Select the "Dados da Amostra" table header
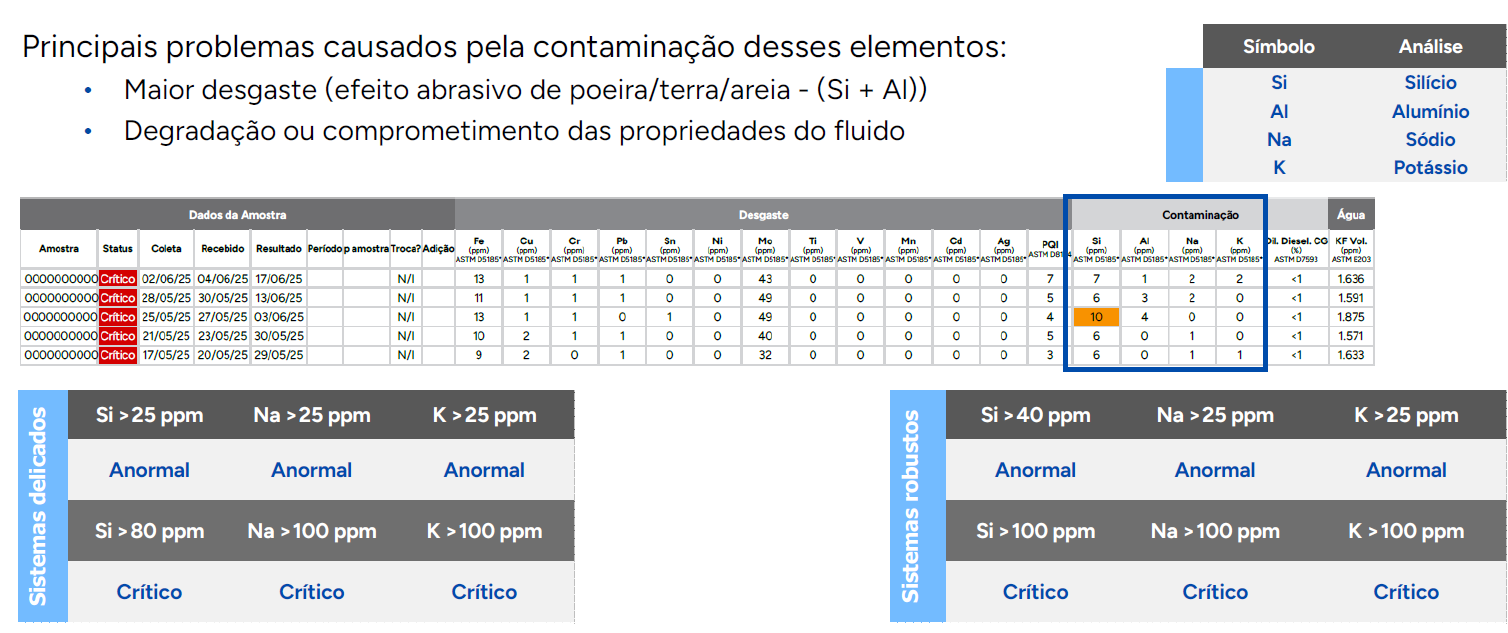 pyautogui.click(x=237, y=214)
